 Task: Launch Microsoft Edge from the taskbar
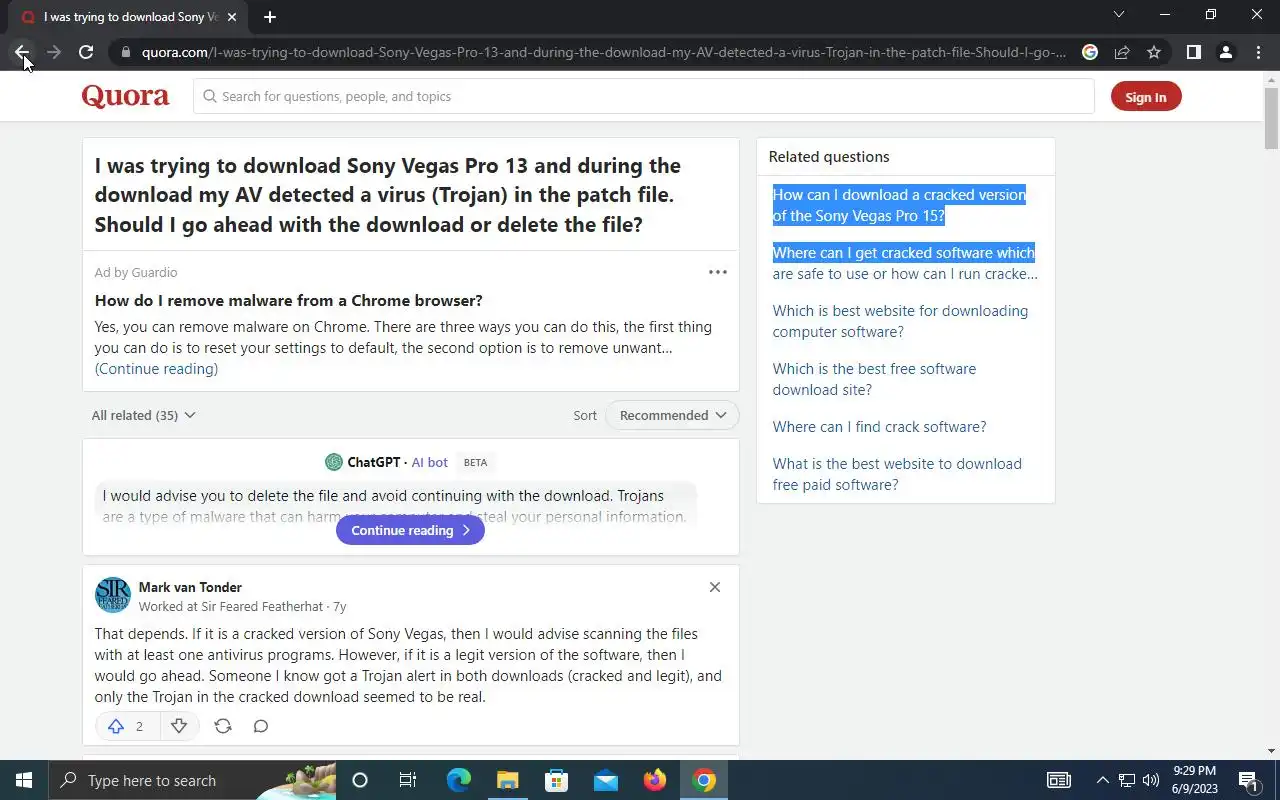click(x=458, y=780)
